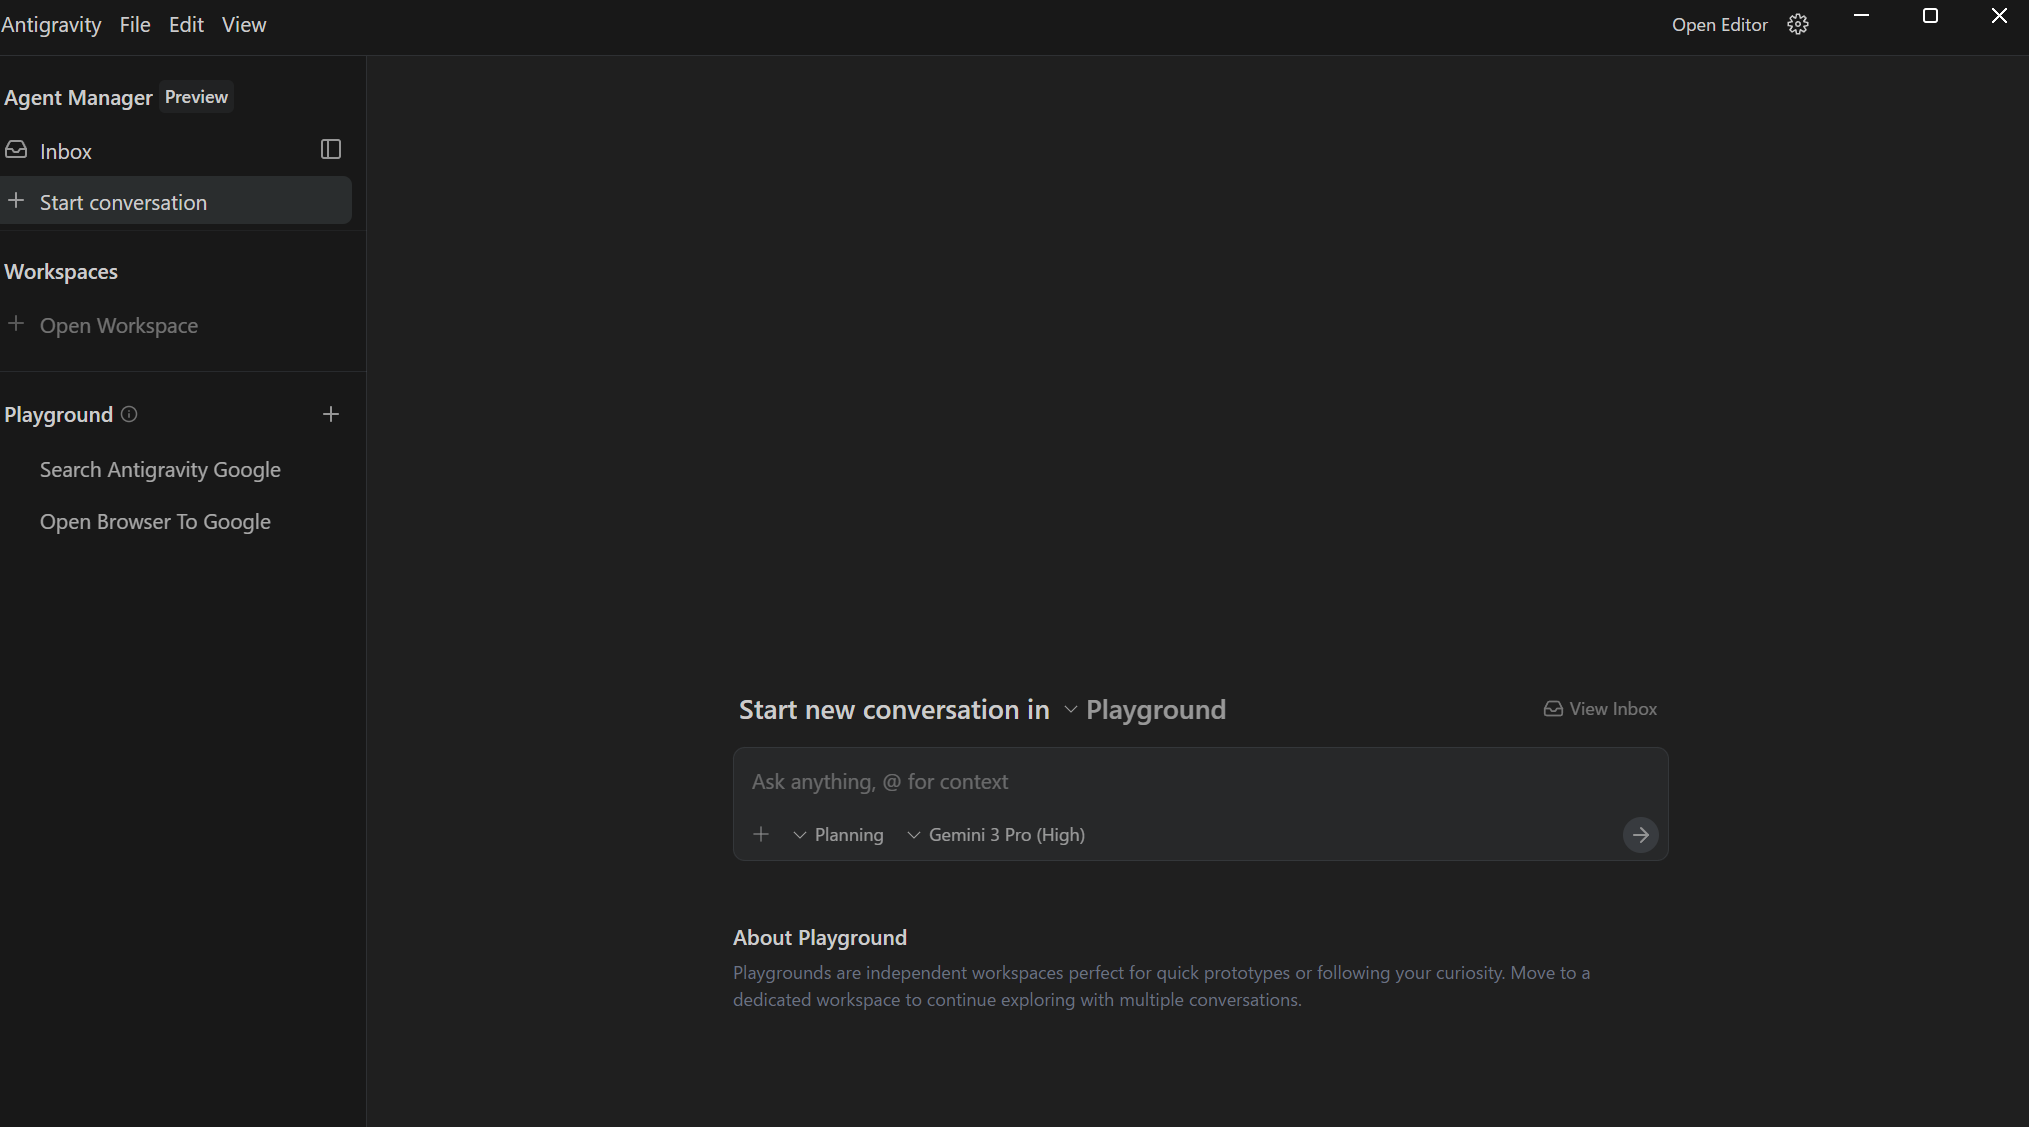Click the plus icon beside Open Workspace
Viewport: 2029px width, 1127px height.
click(x=16, y=324)
